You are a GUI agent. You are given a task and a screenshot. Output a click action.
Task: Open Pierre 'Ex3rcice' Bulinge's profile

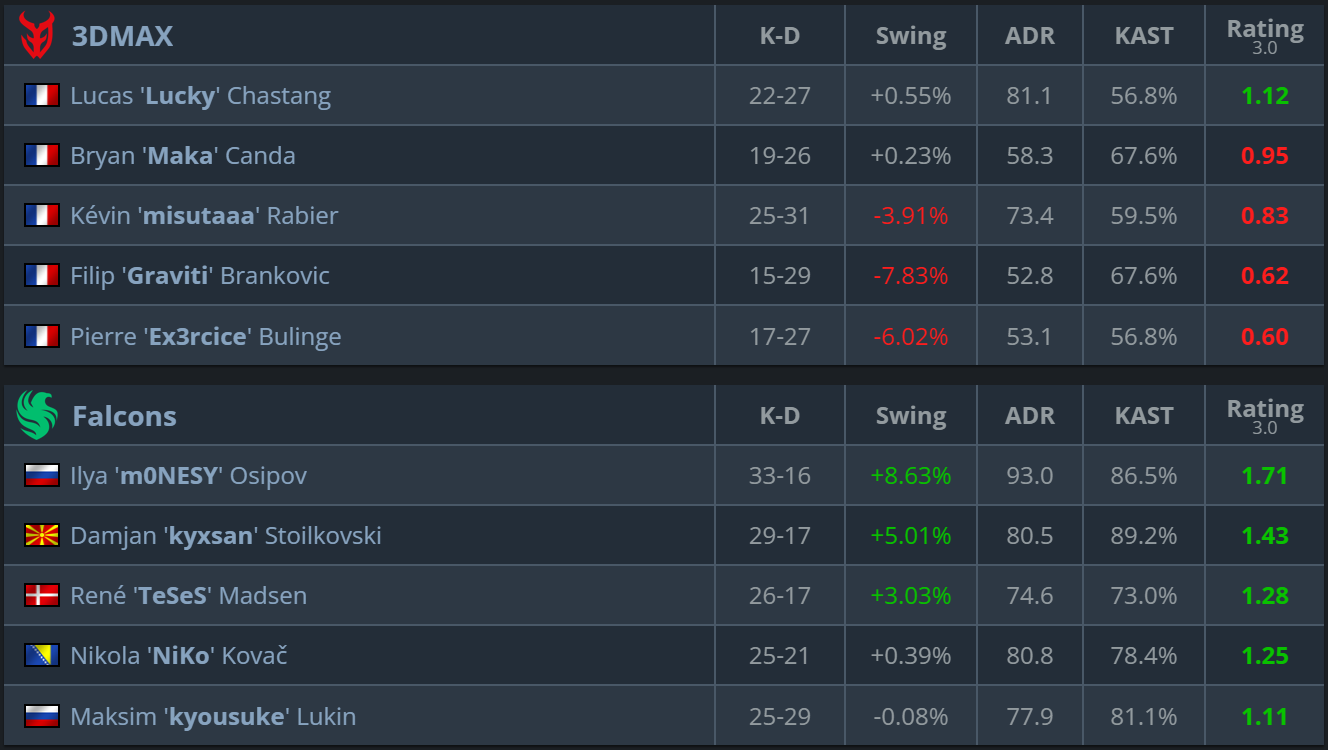[x=205, y=336]
